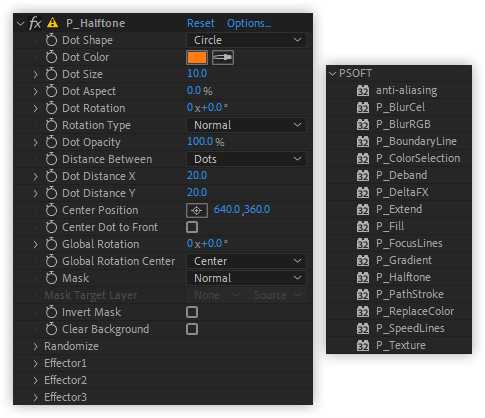The width and height of the screenshot is (485, 418).
Task: Toggle the Dot Size stopwatch
Action: coord(51,74)
